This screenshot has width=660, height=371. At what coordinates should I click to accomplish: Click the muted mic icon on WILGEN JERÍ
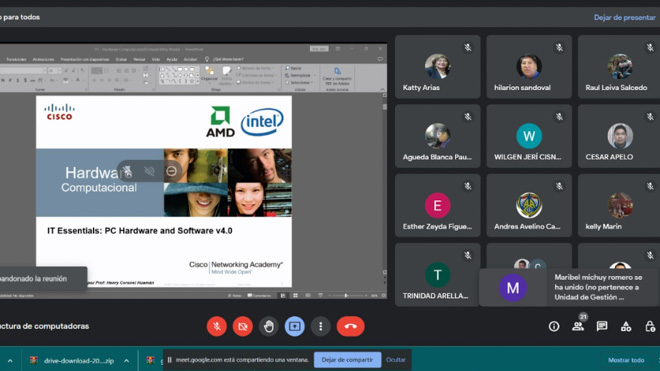tap(559, 117)
